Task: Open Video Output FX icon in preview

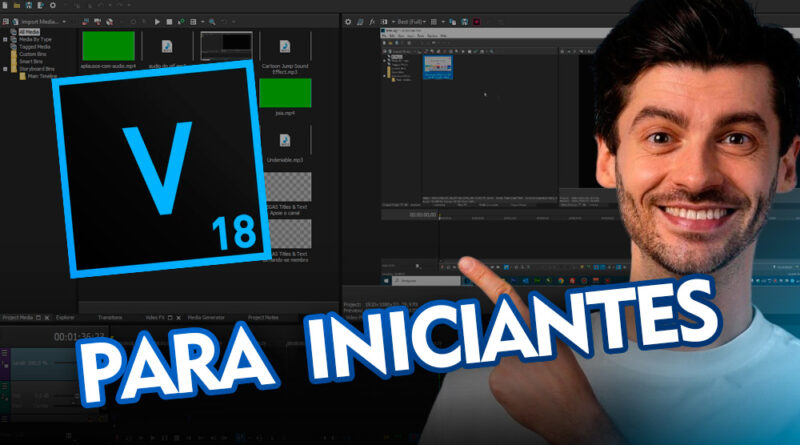Action: pyautogui.click(x=372, y=22)
